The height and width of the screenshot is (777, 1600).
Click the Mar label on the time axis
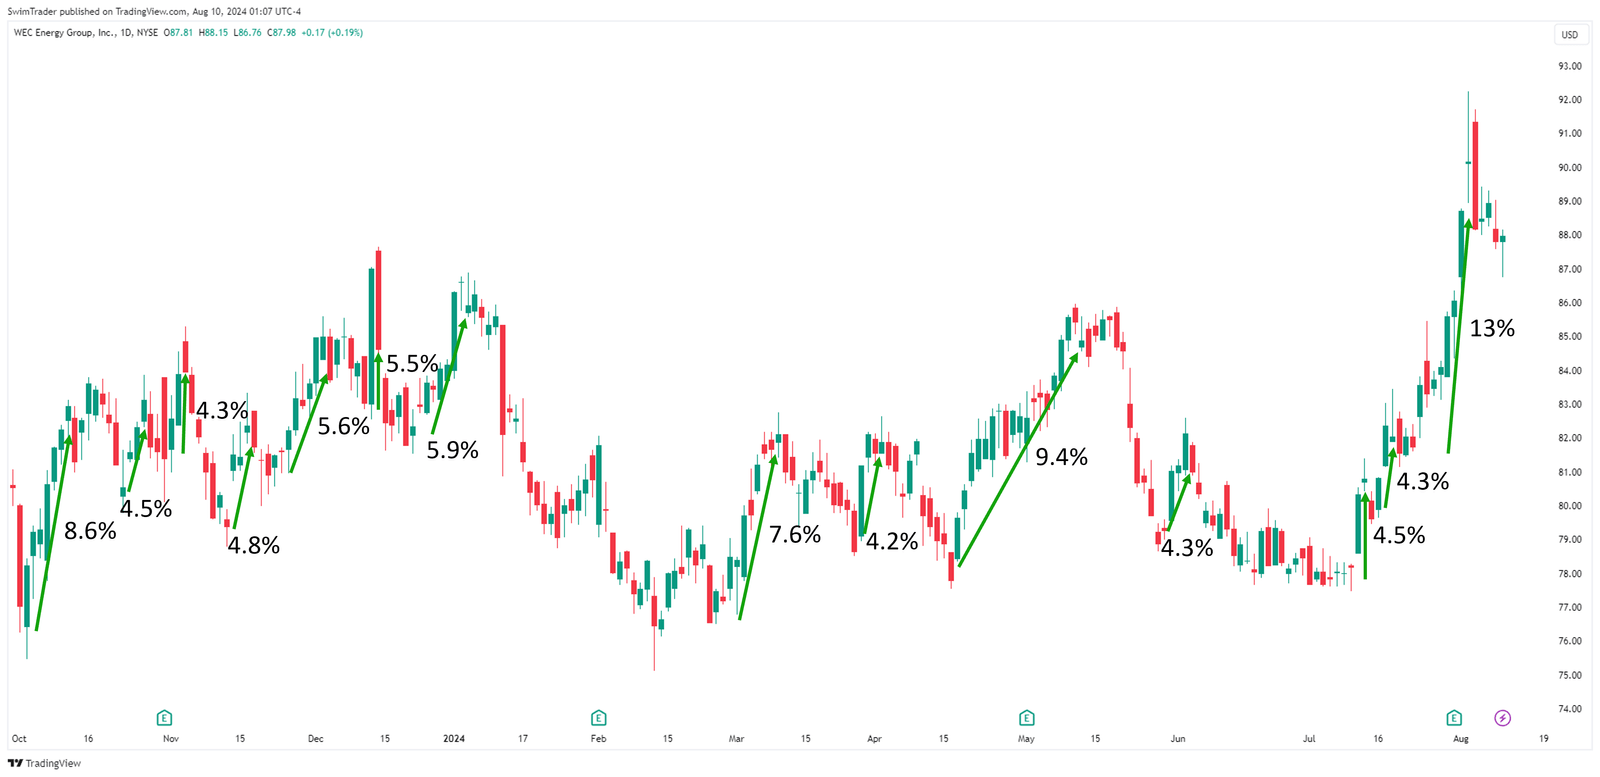[737, 739]
